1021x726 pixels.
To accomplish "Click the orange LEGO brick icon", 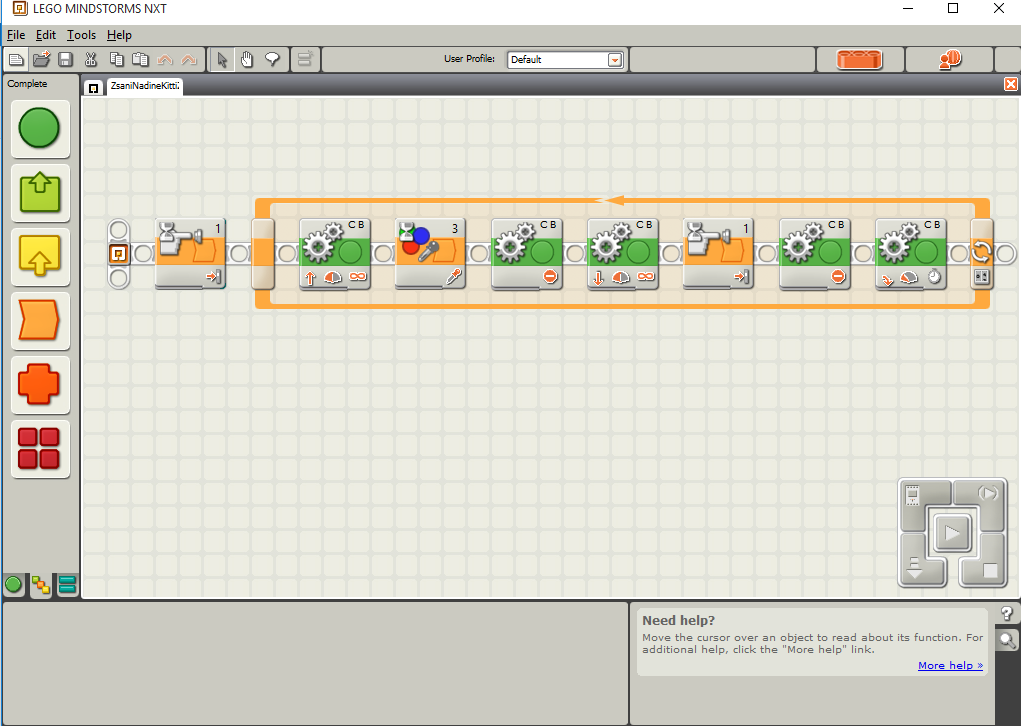I will coord(859,60).
